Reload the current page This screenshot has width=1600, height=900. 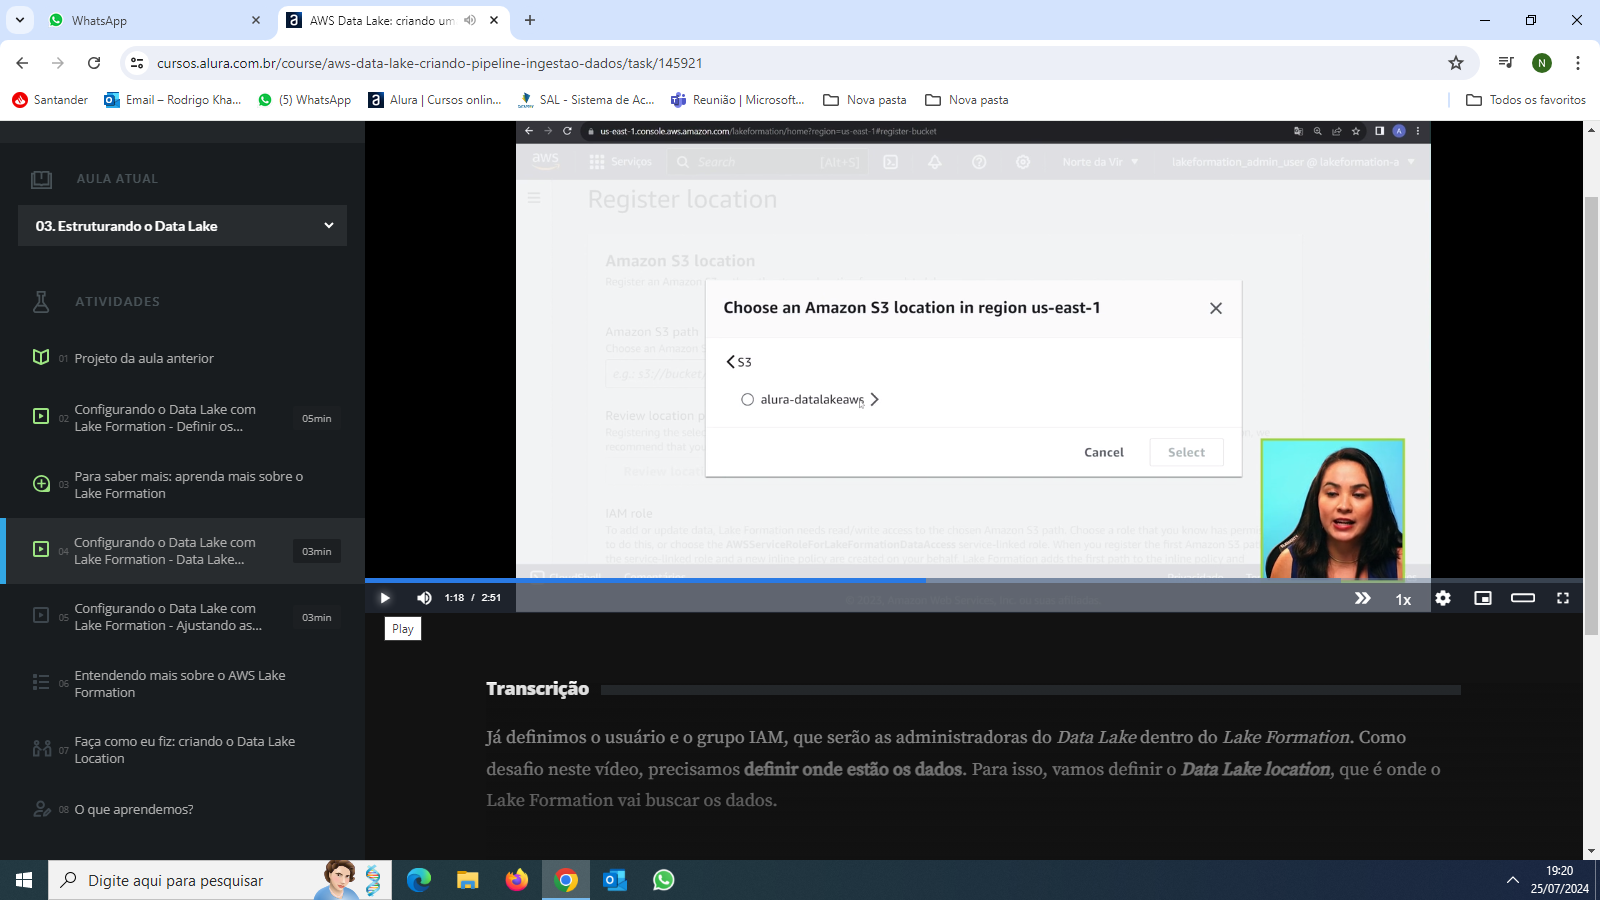[x=94, y=63]
